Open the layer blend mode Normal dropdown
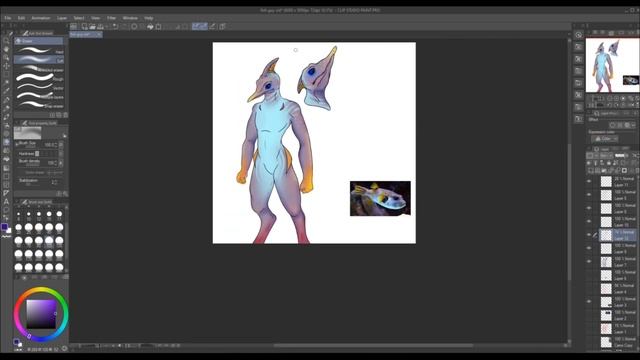Image resolution: width=640 pixels, height=360 pixels. pyautogui.click(x=606, y=156)
